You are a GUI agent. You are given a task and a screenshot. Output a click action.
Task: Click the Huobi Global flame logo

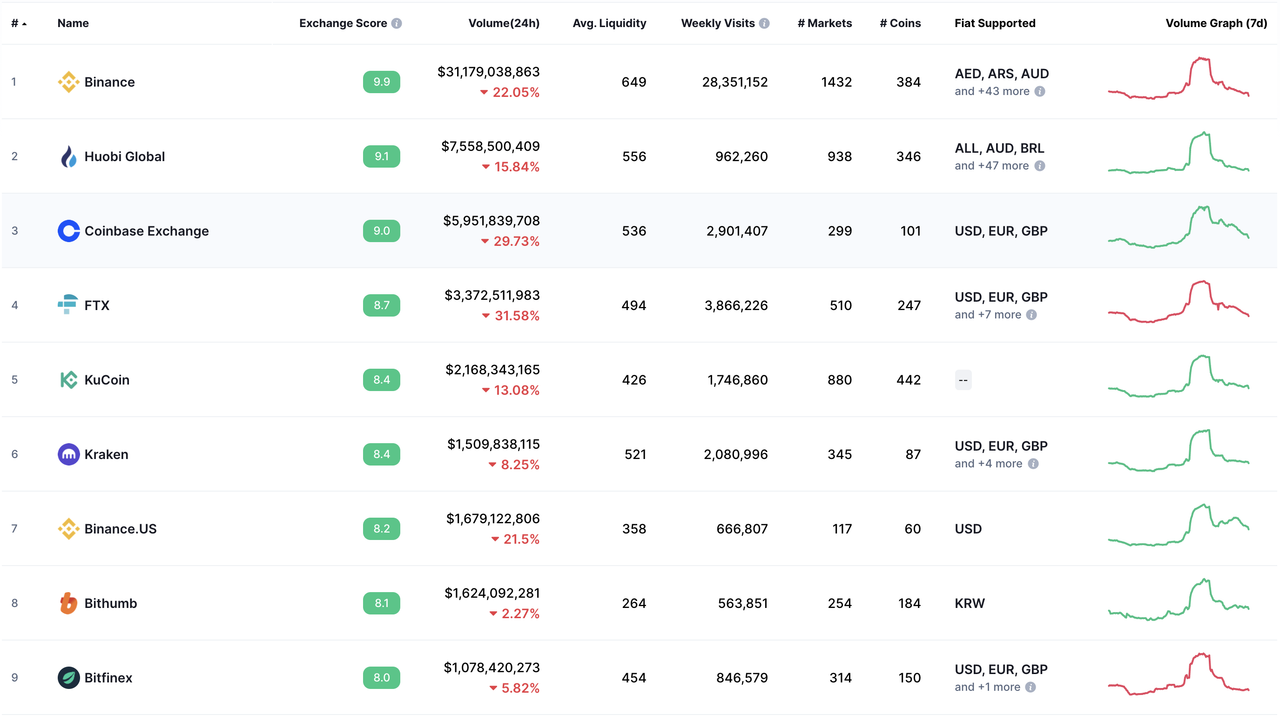click(68, 156)
